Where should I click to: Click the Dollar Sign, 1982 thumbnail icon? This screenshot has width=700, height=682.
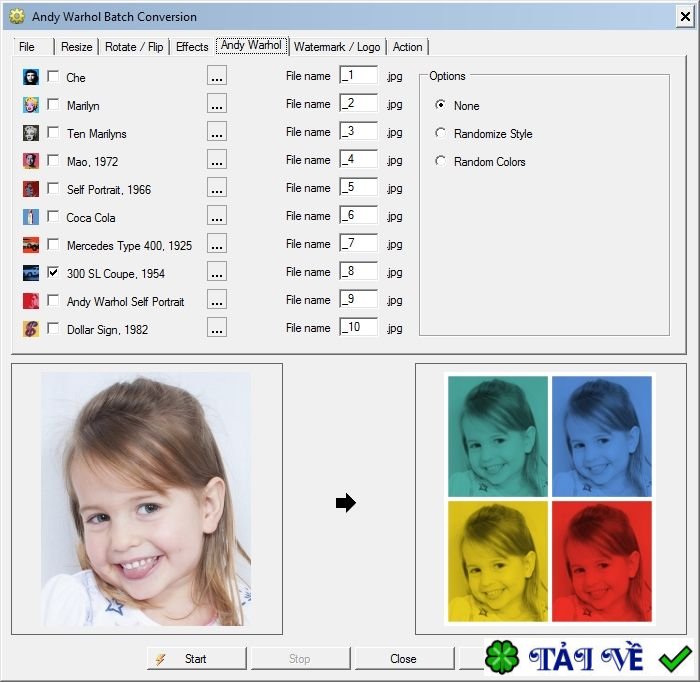tap(31, 329)
